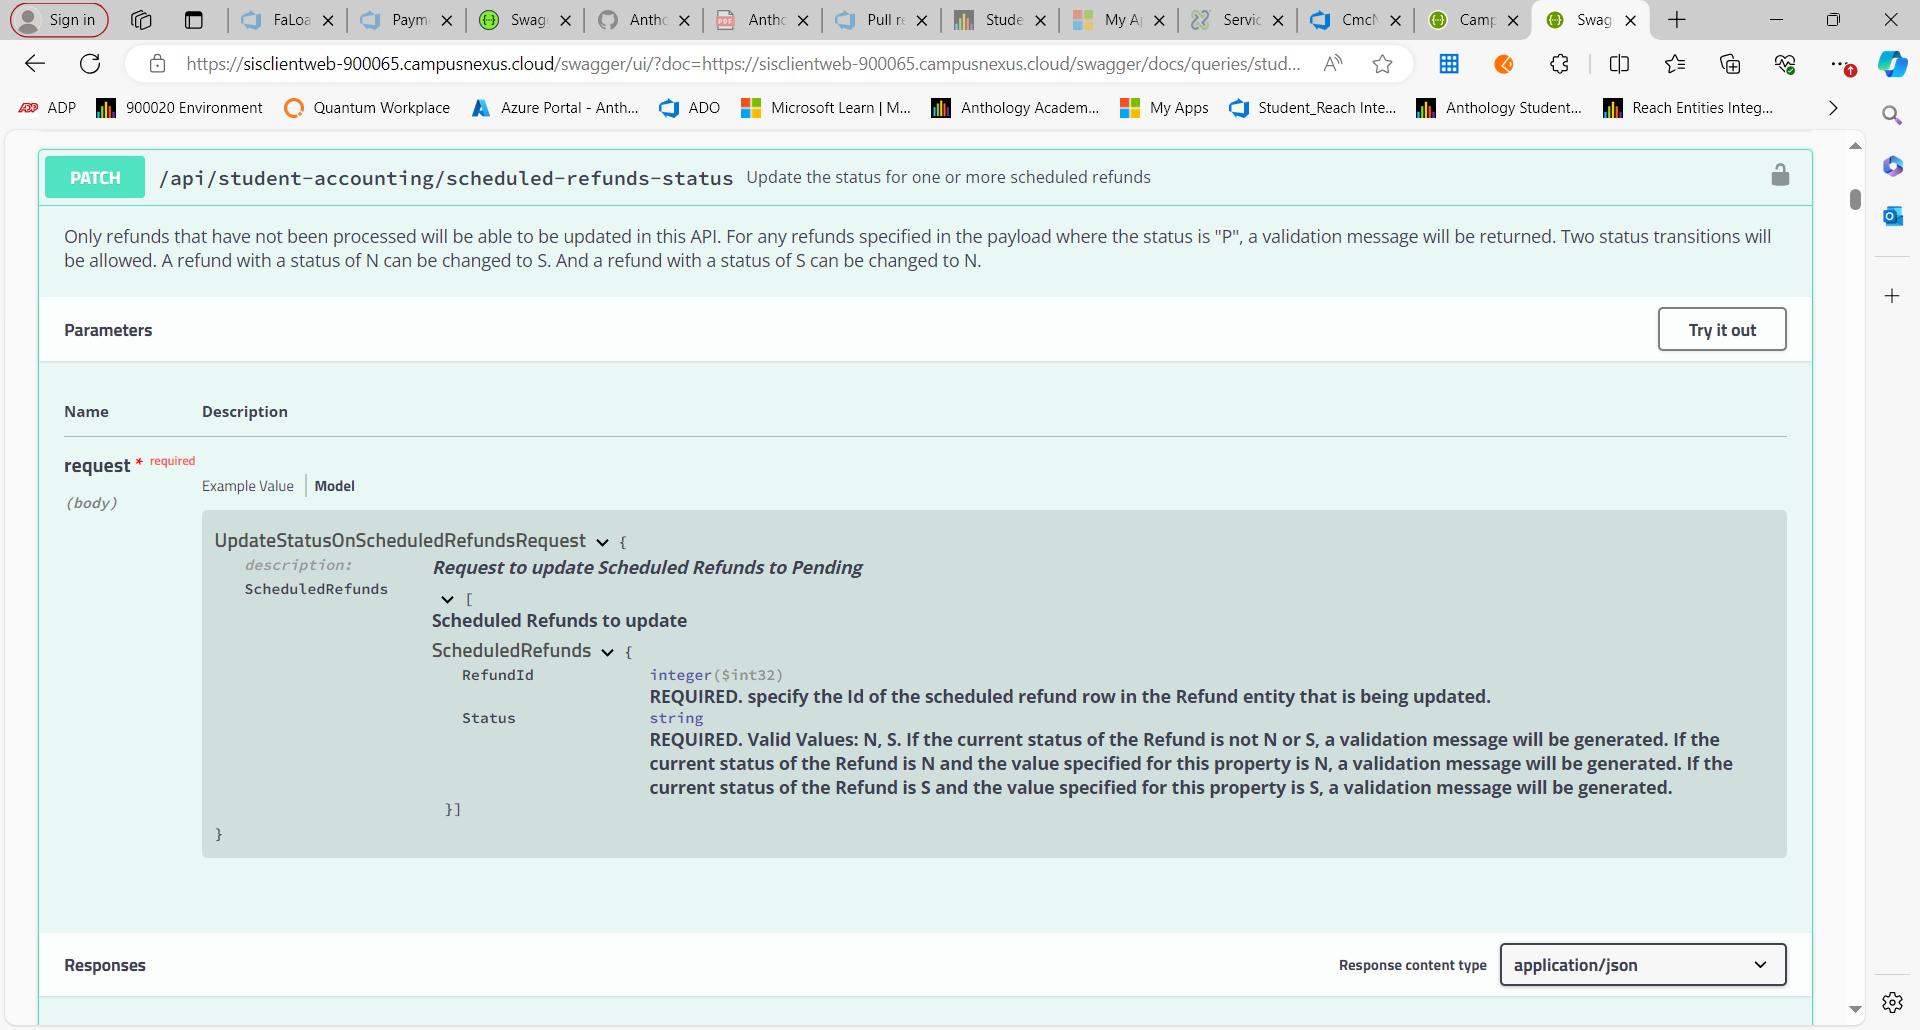Click the green PATCH method badge
This screenshot has height=1030, width=1920.
point(95,177)
